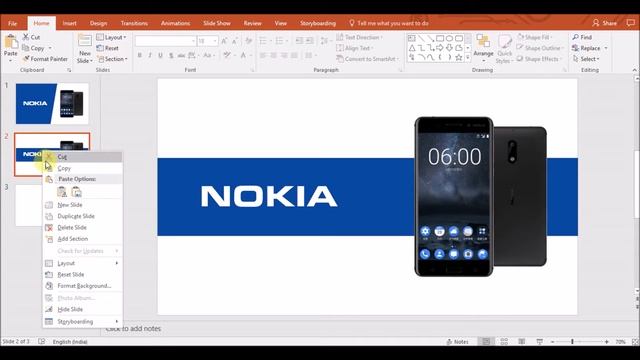This screenshot has height=360, width=640.
Task: Click the New Slide ribbon icon
Action: point(85,41)
